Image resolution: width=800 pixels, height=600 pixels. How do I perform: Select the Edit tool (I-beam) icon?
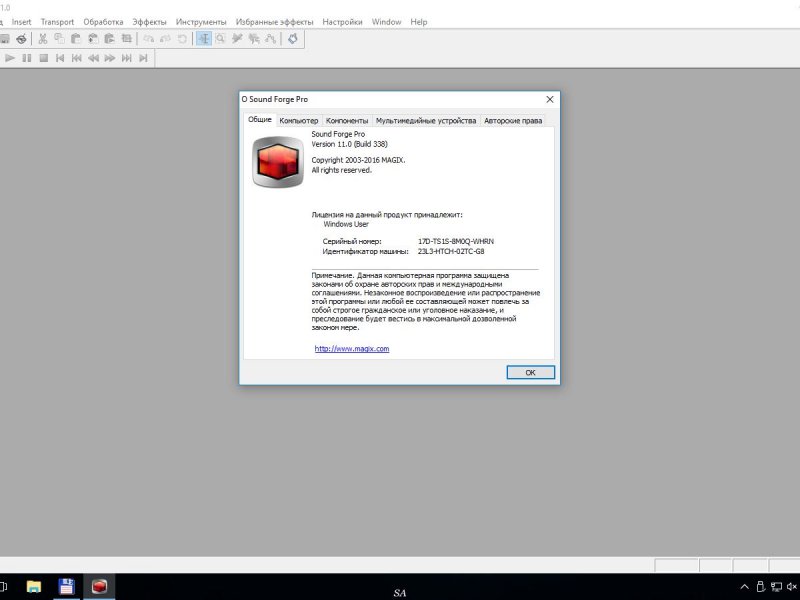pos(204,39)
